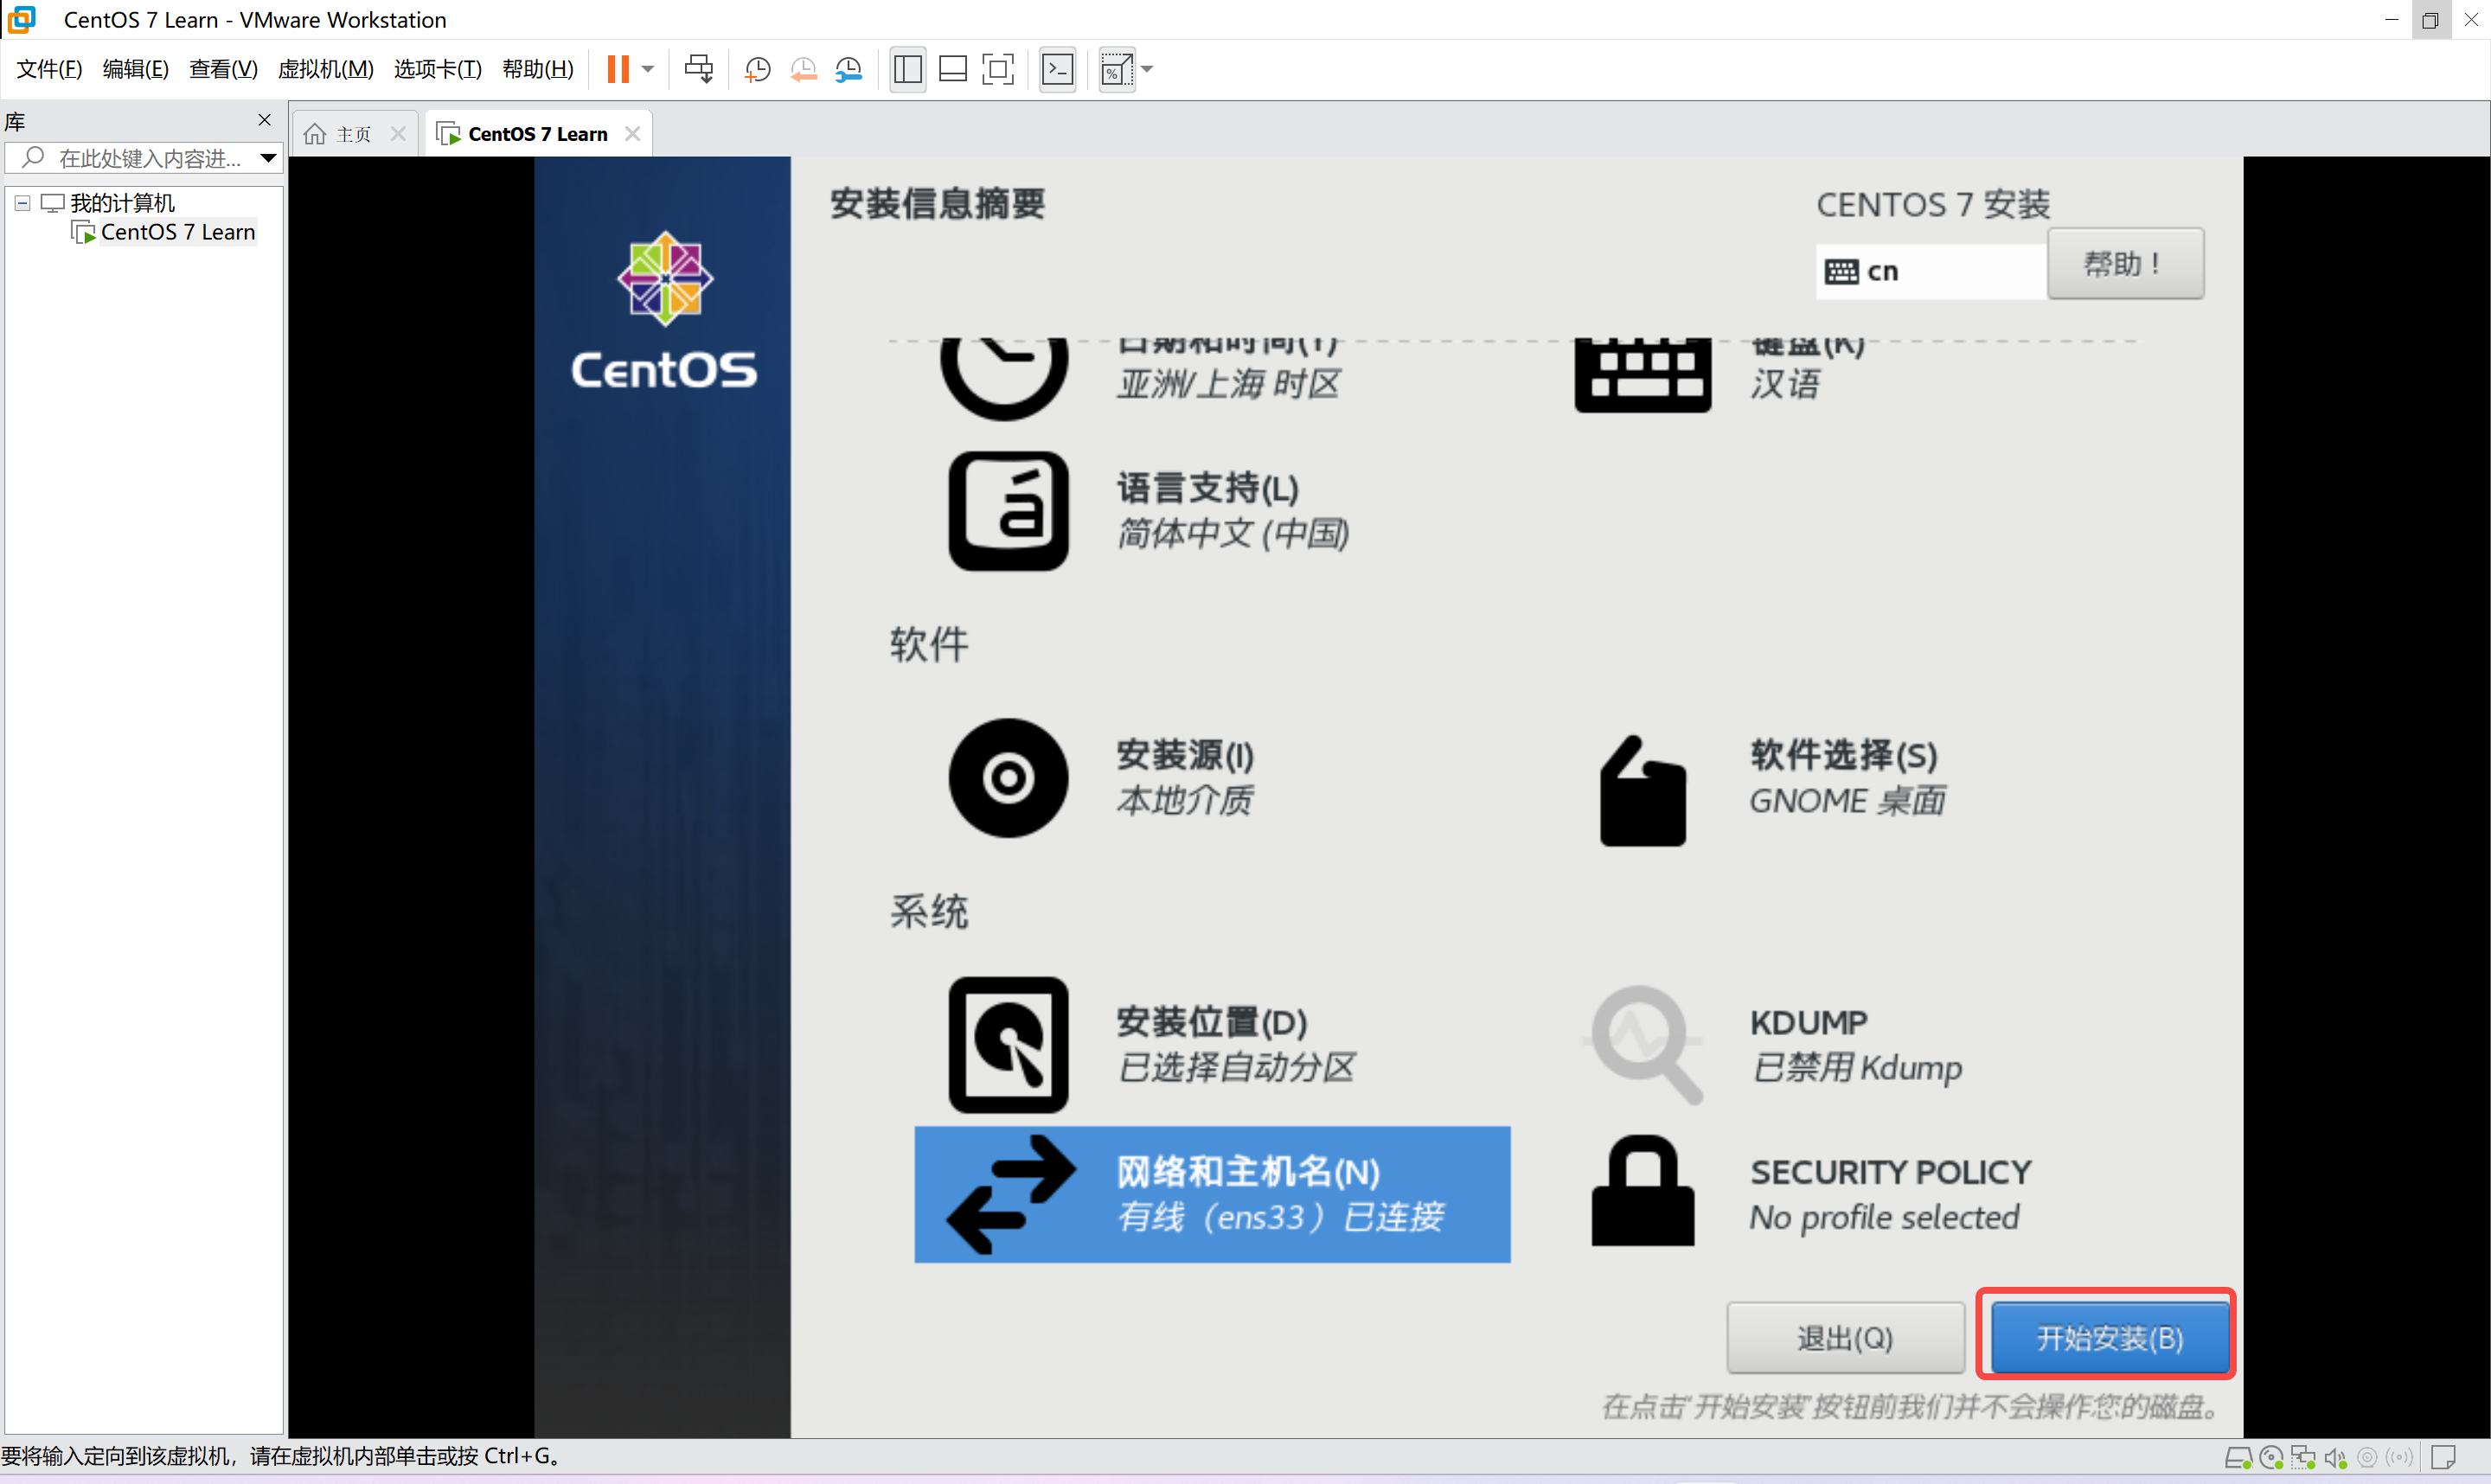Open the 选项卡(T) menu
The width and height of the screenshot is (2491, 1484).
click(437, 69)
